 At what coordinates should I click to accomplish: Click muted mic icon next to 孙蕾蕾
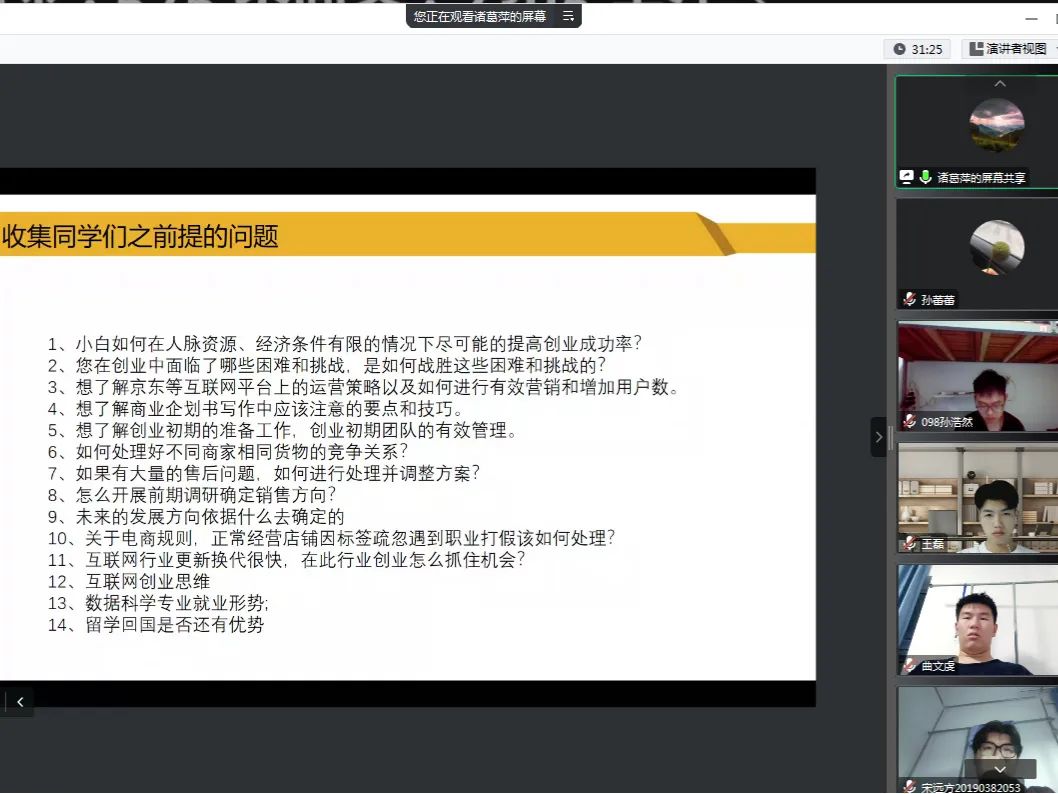[909, 299]
